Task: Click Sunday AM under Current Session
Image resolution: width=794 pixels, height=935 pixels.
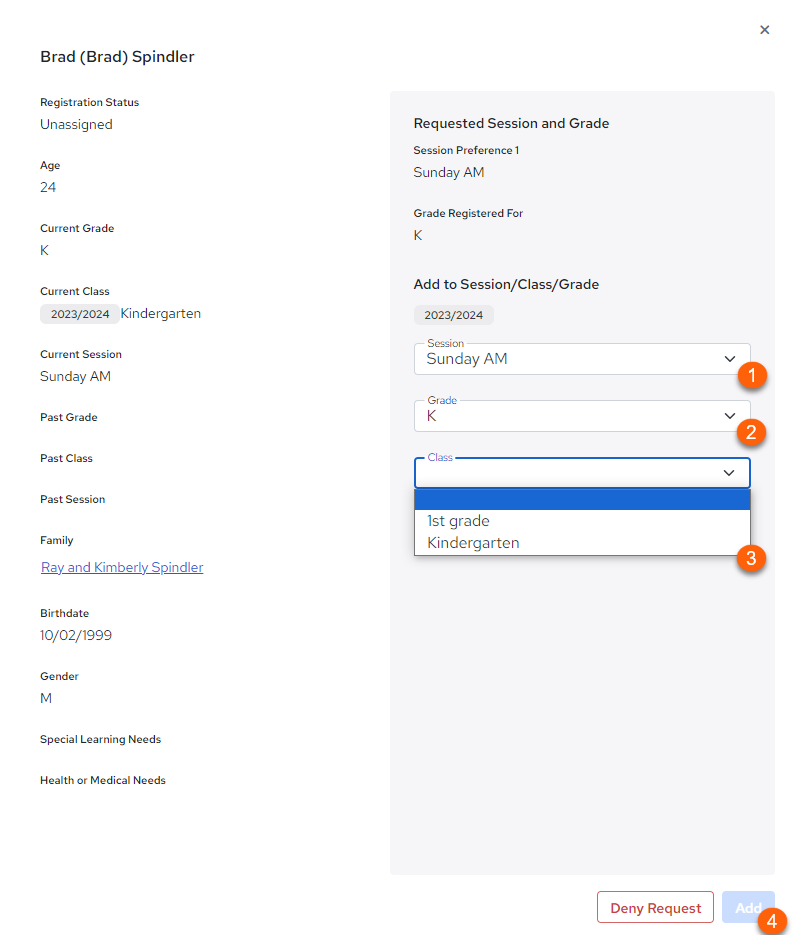Action: point(75,376)
